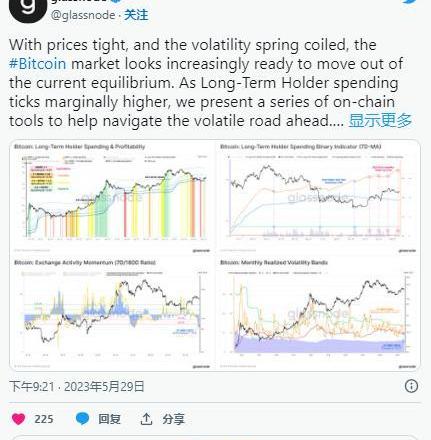Click the tweet body text
The width and height of the screenshot is (431, 440).
(206, 83)
